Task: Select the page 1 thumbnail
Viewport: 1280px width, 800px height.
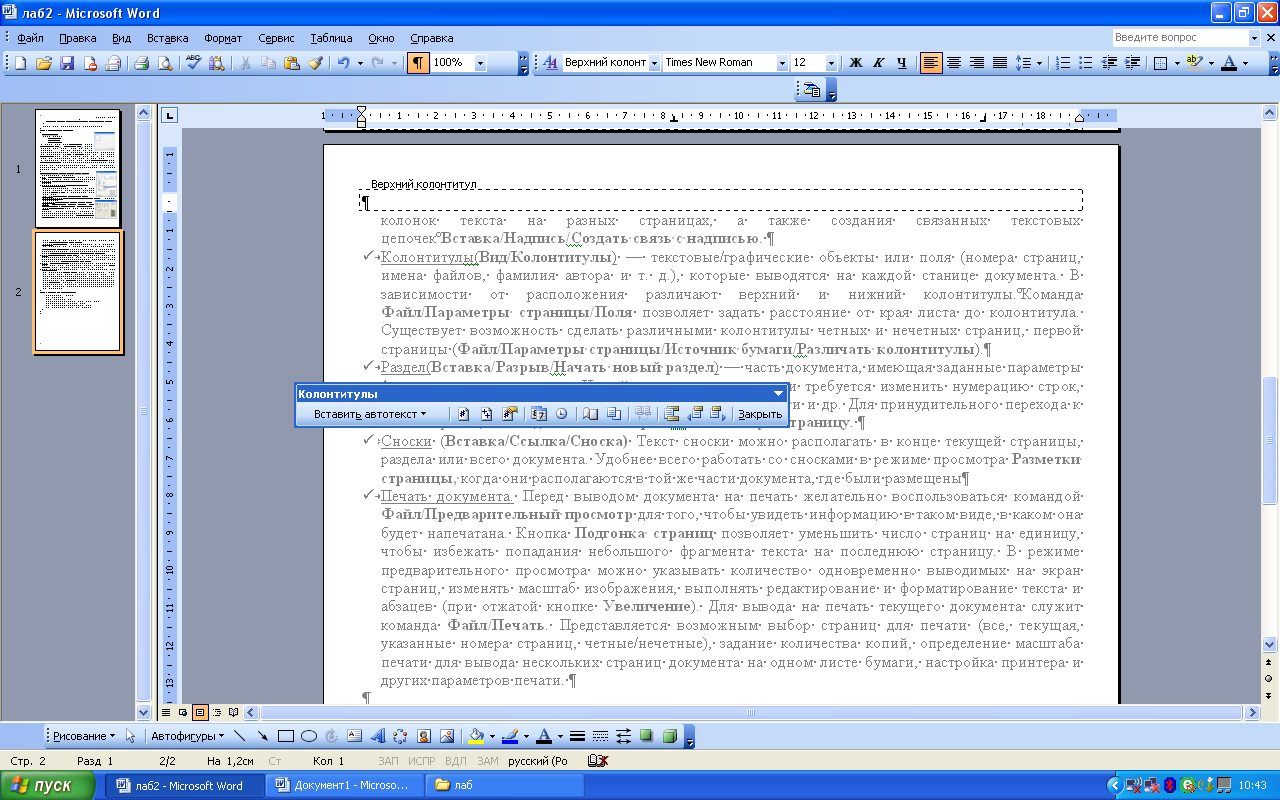Action: click(x=78, y=168)
